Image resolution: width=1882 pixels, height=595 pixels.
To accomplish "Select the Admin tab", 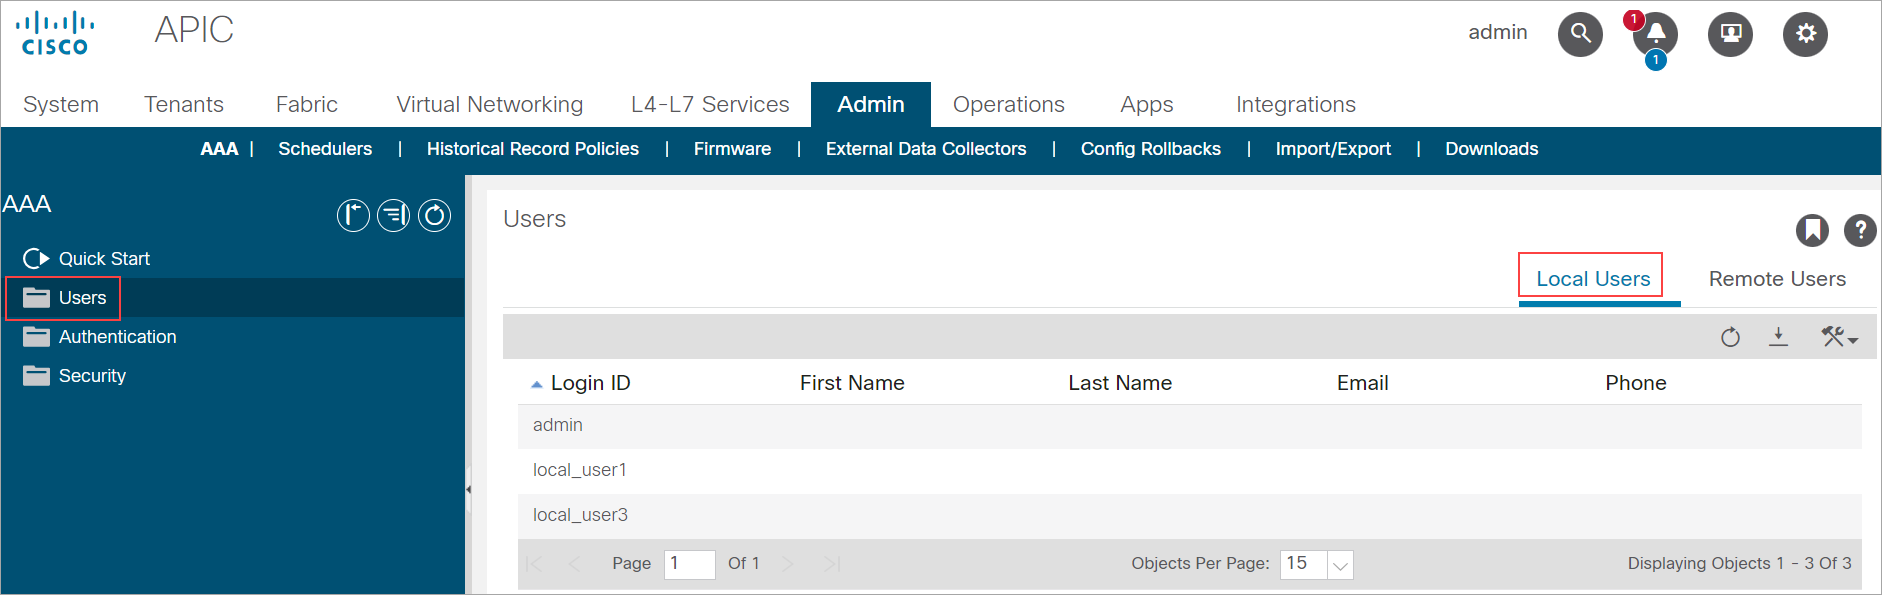I will [871, 104].
